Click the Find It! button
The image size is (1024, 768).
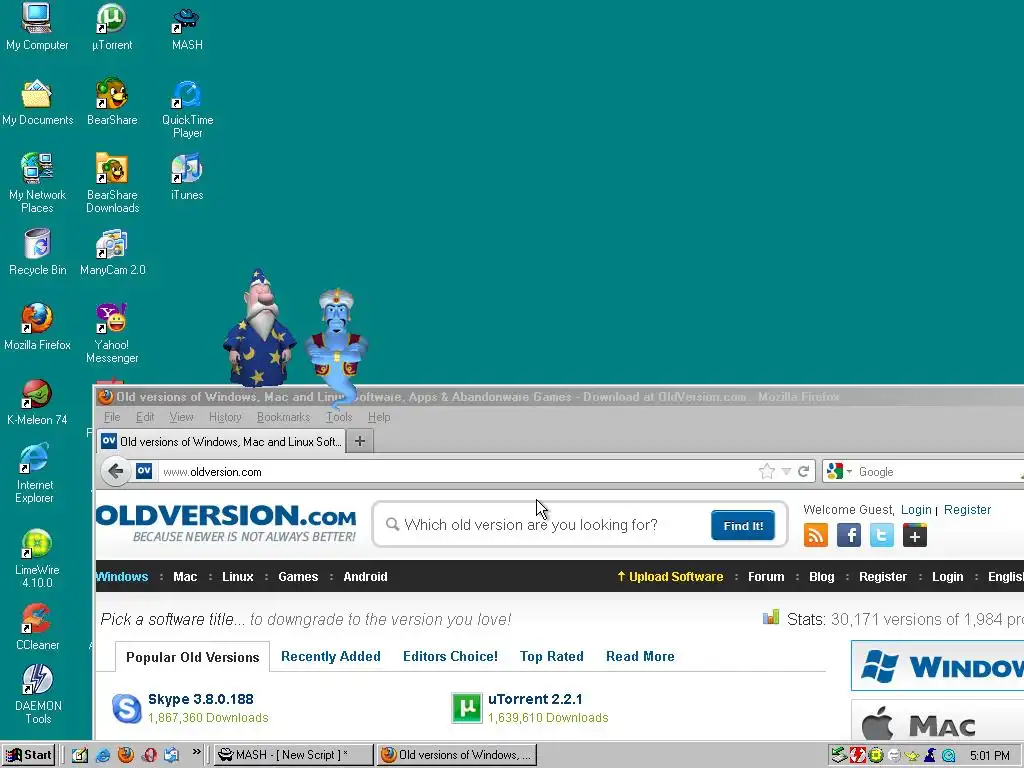click(x=743, y=525)
